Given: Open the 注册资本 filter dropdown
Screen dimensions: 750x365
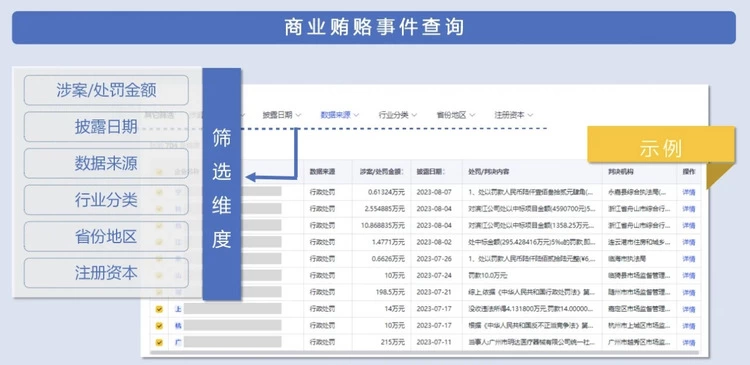Looking at the screenshot, I should coord(513,115).
